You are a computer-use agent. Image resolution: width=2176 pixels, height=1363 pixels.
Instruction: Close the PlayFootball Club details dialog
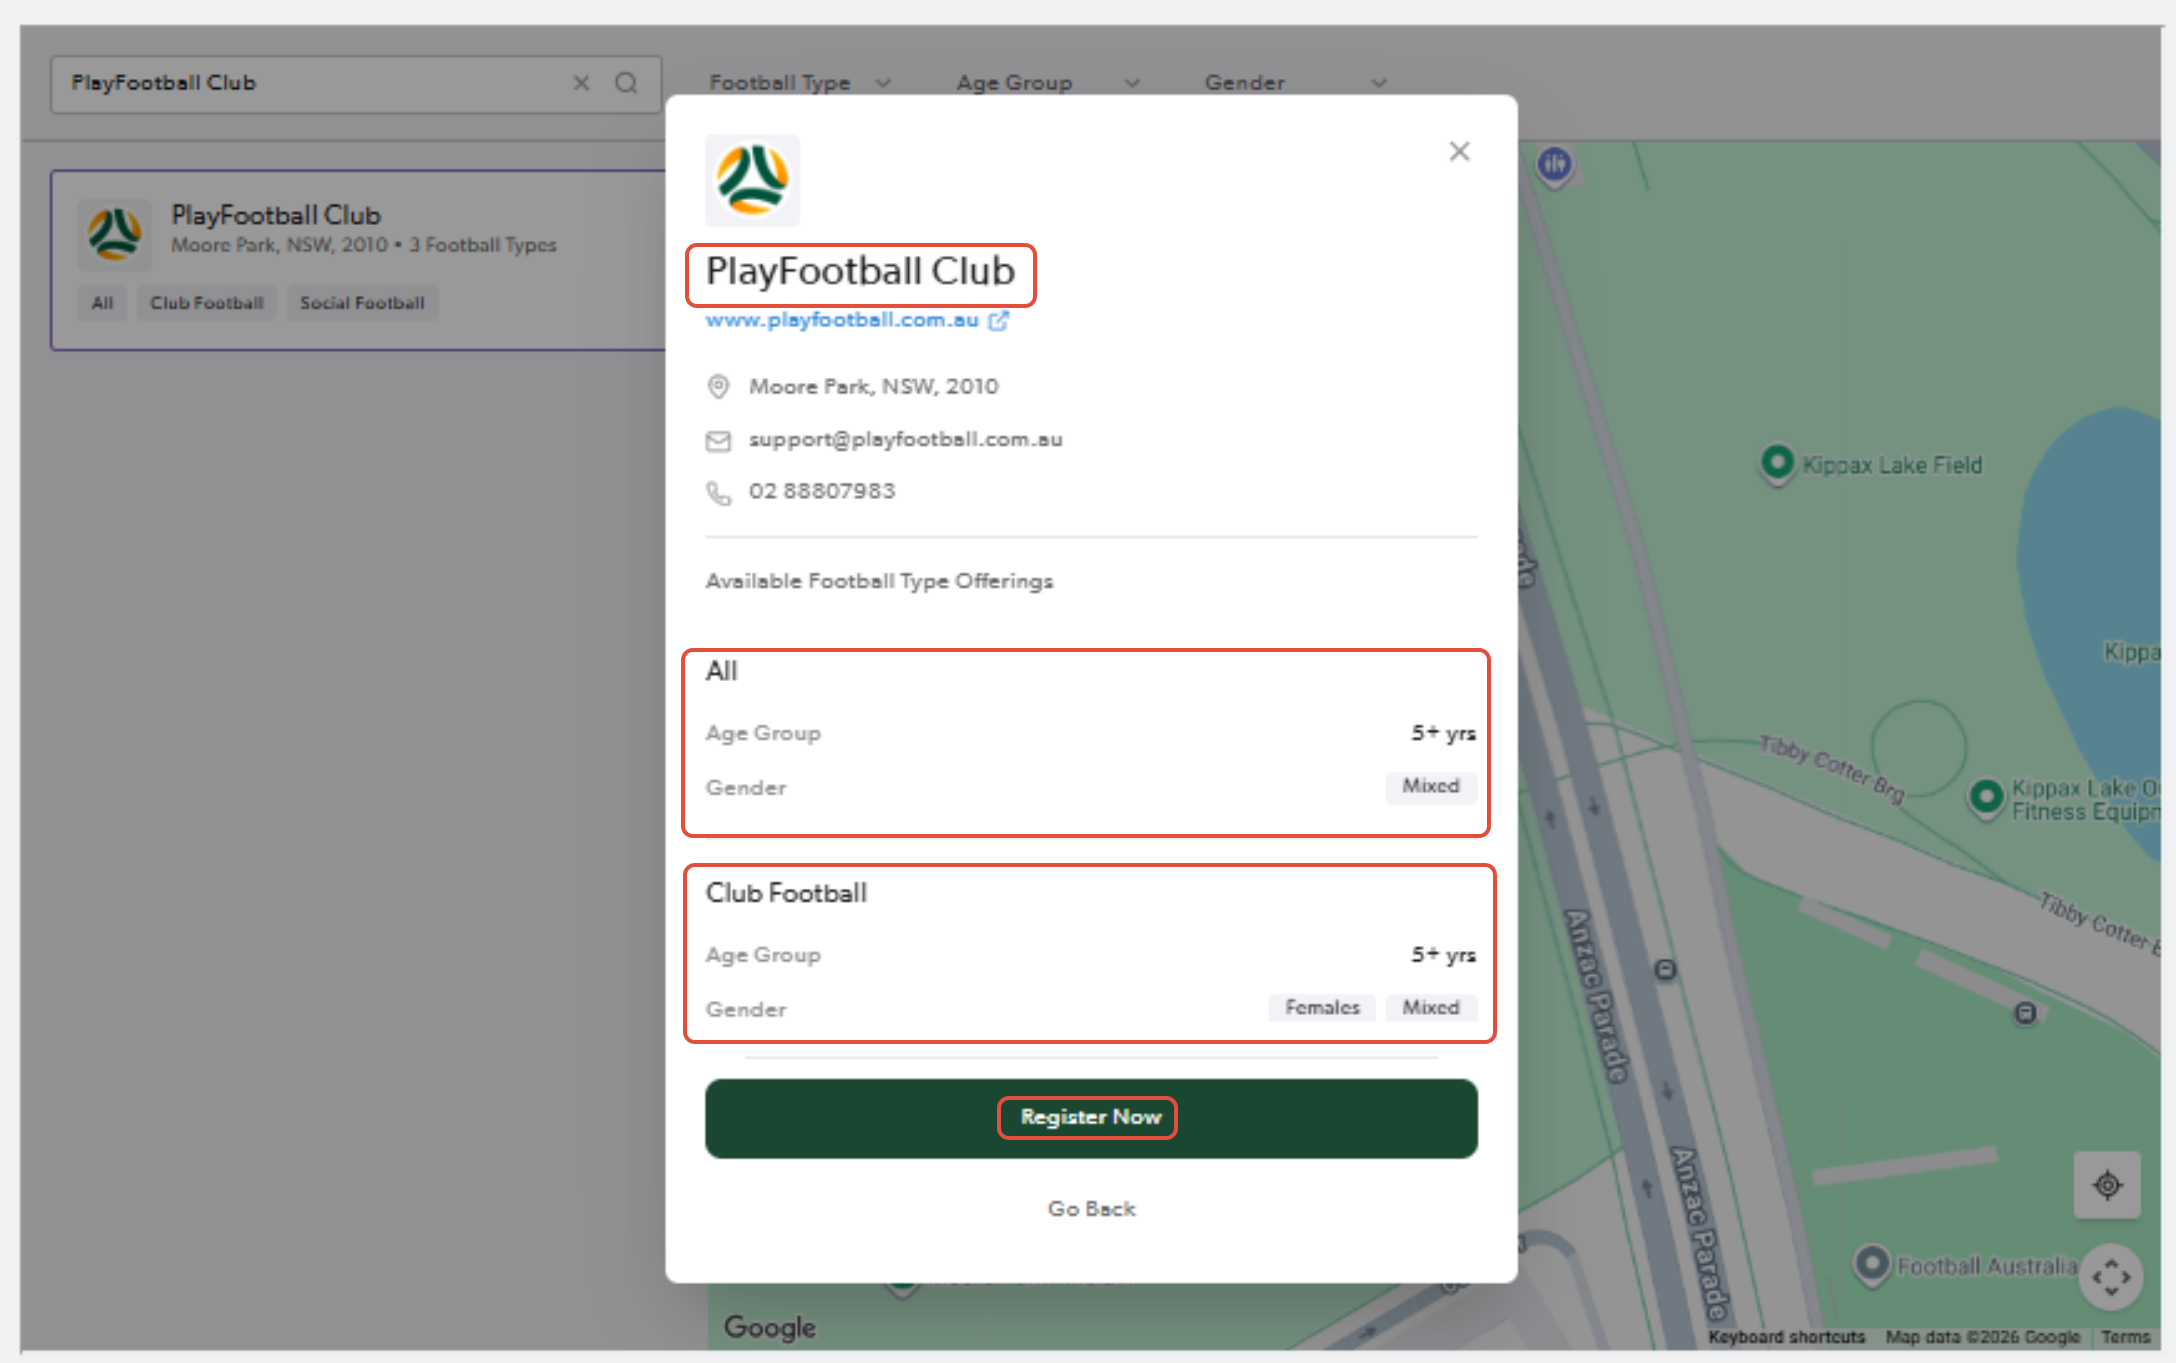[x=1459, y=151]
